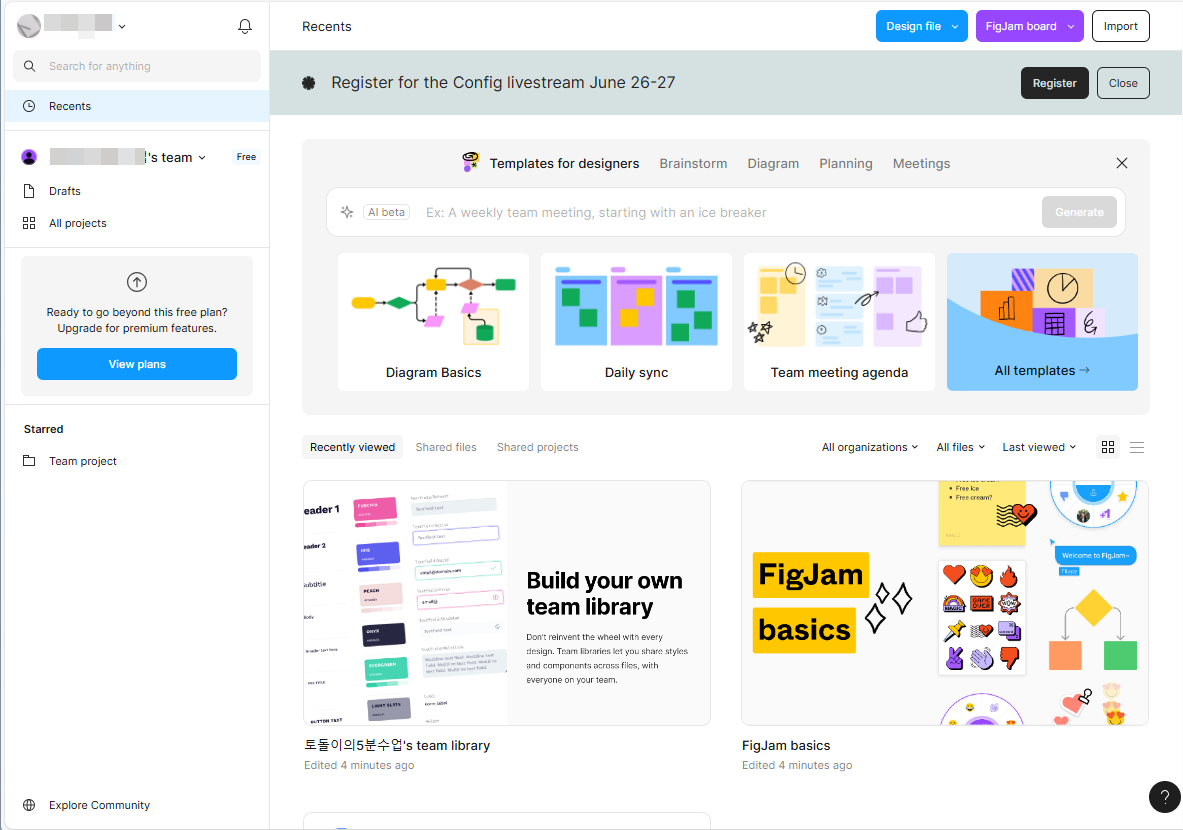Focus the Search for anything field
The width and height of the screenshot is (1183, 830).
tap(137, 66)
